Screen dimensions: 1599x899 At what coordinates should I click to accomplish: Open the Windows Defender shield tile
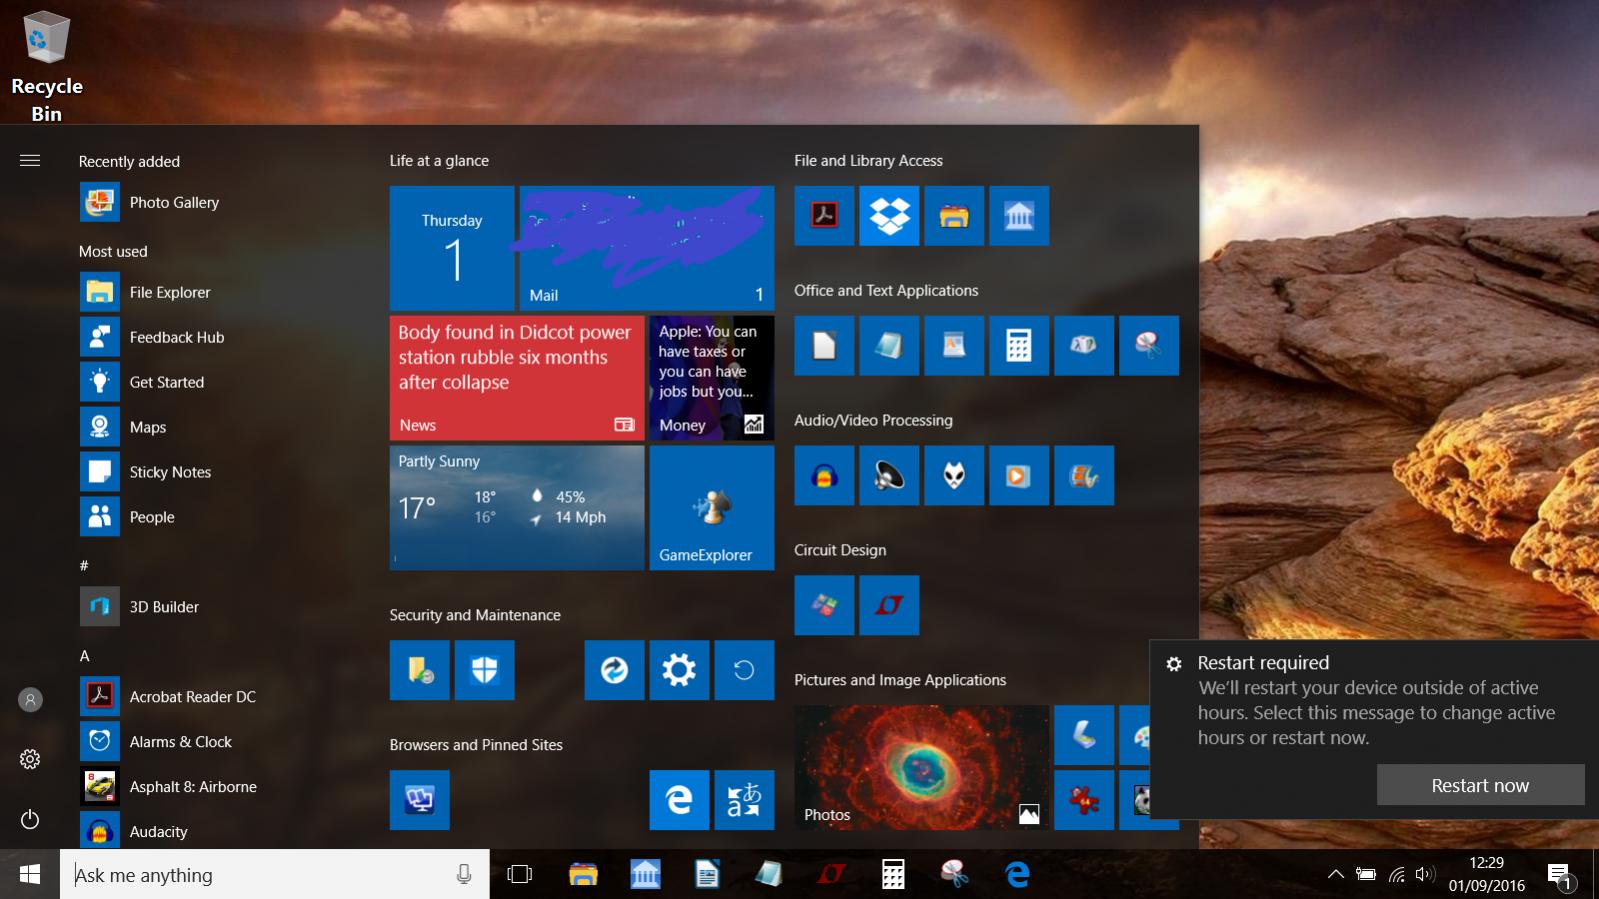pos(484,670)
